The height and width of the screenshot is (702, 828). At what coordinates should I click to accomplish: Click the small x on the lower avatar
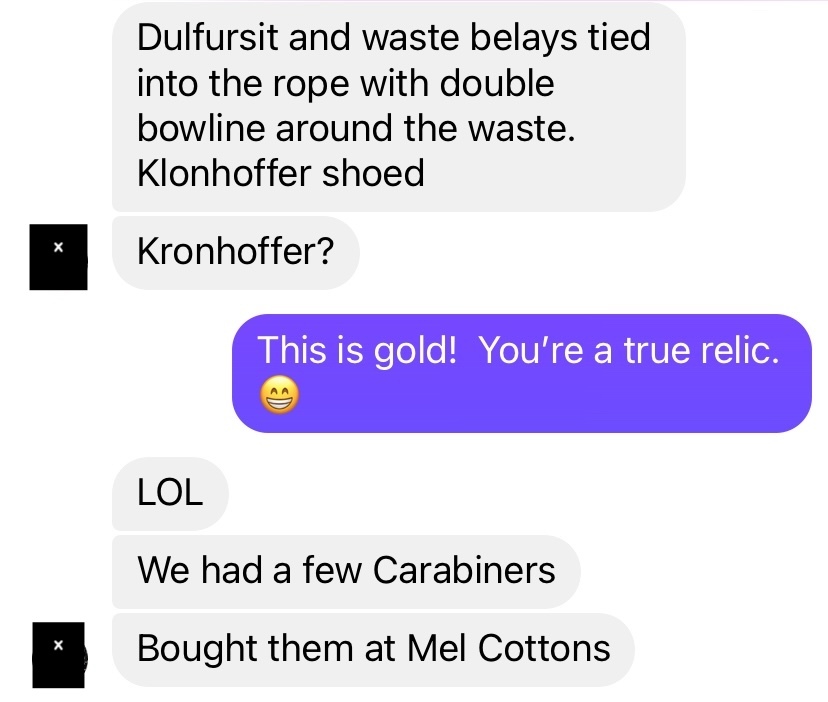(x=58, y=644)
